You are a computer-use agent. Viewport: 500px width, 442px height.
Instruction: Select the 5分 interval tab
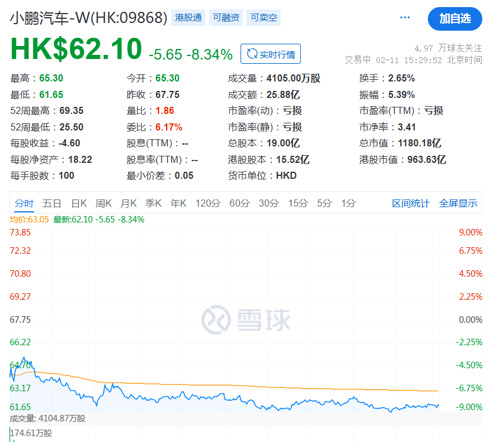click(324, 203)
